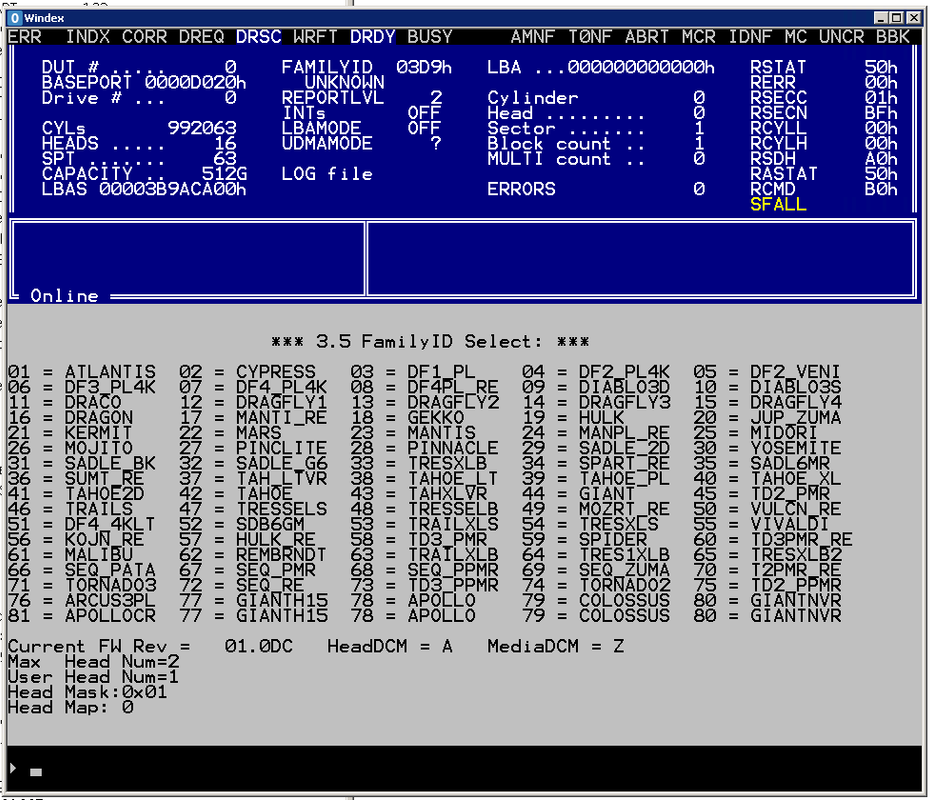932x800 pixels.
Task: Select family entry 01 = ATLANTIS
Action: click(x=81, y=372)
